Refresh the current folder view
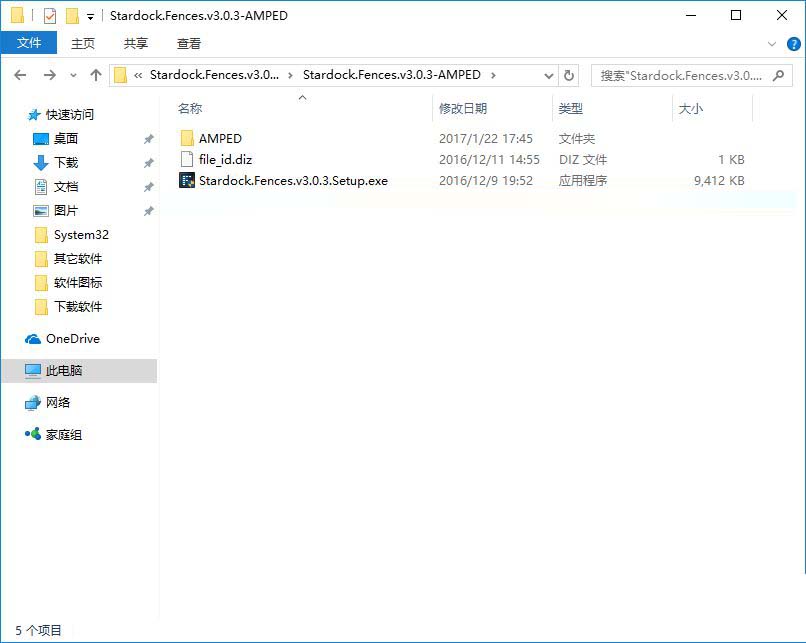Viewport: 806px width, 643px height. [569, 75]
